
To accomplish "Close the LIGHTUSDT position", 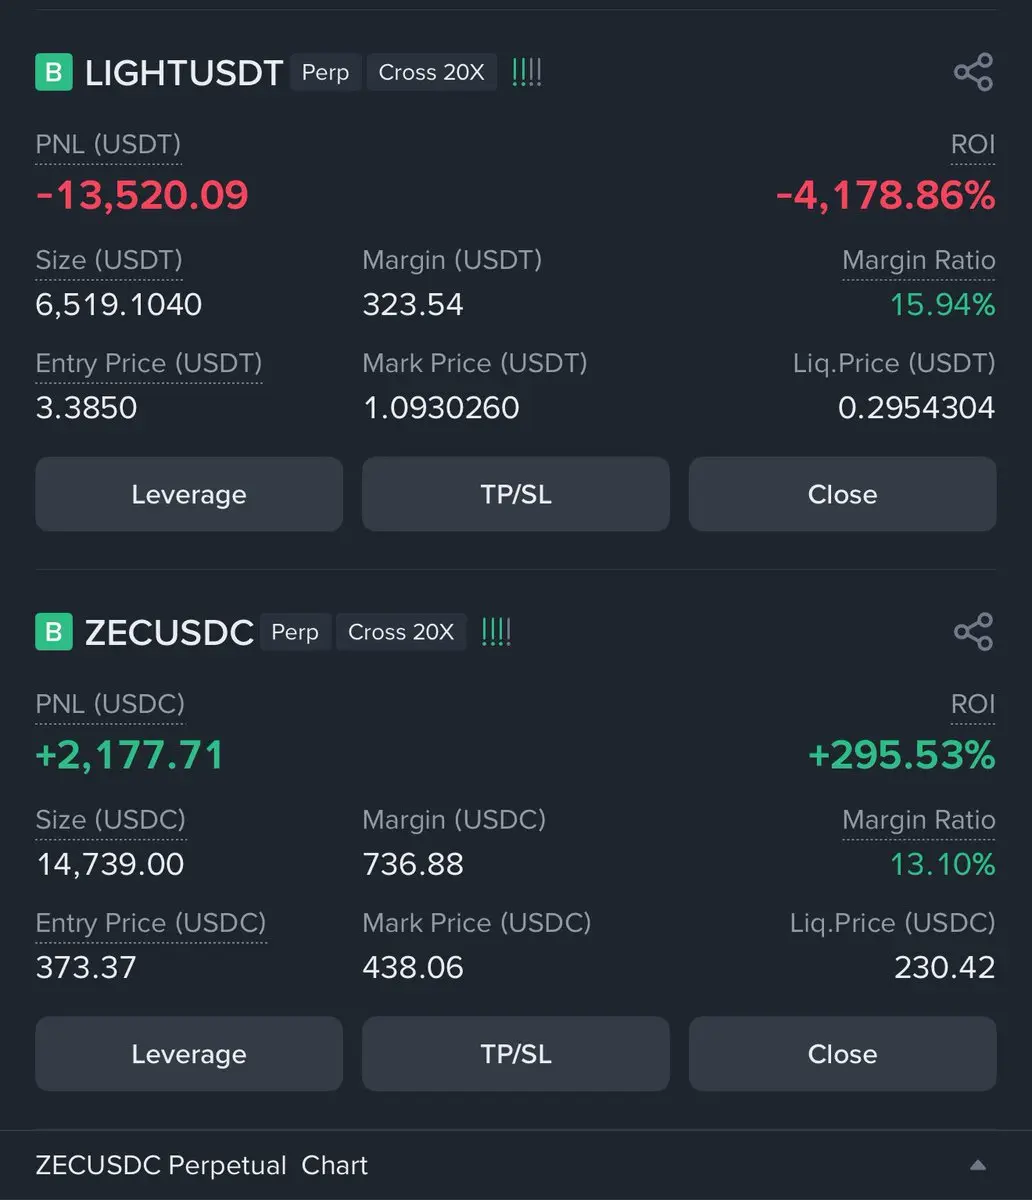I will pyautogui.click(x=842, y=494).
